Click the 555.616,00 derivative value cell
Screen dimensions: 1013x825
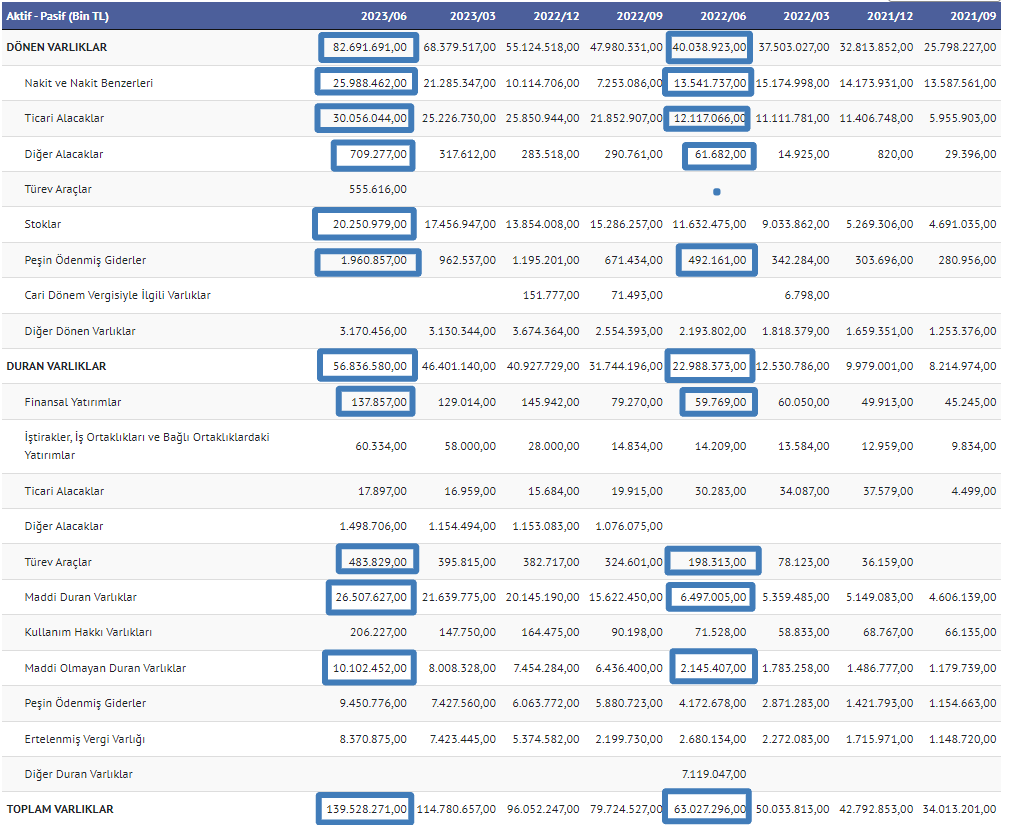(377, 189)
